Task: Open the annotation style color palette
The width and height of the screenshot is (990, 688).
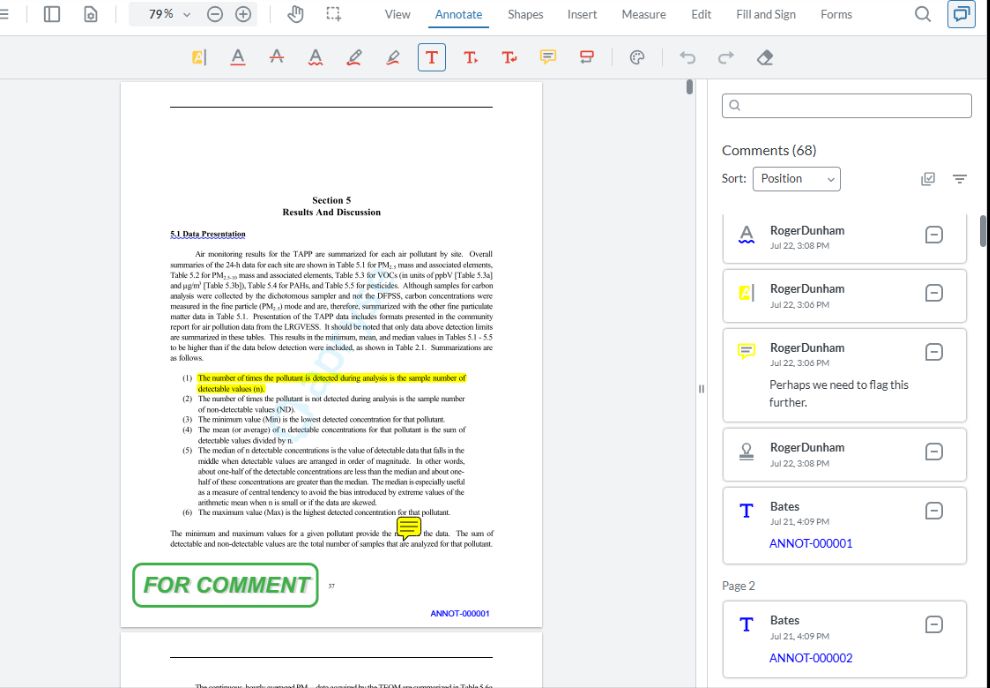Action: [x=637, y=57]
